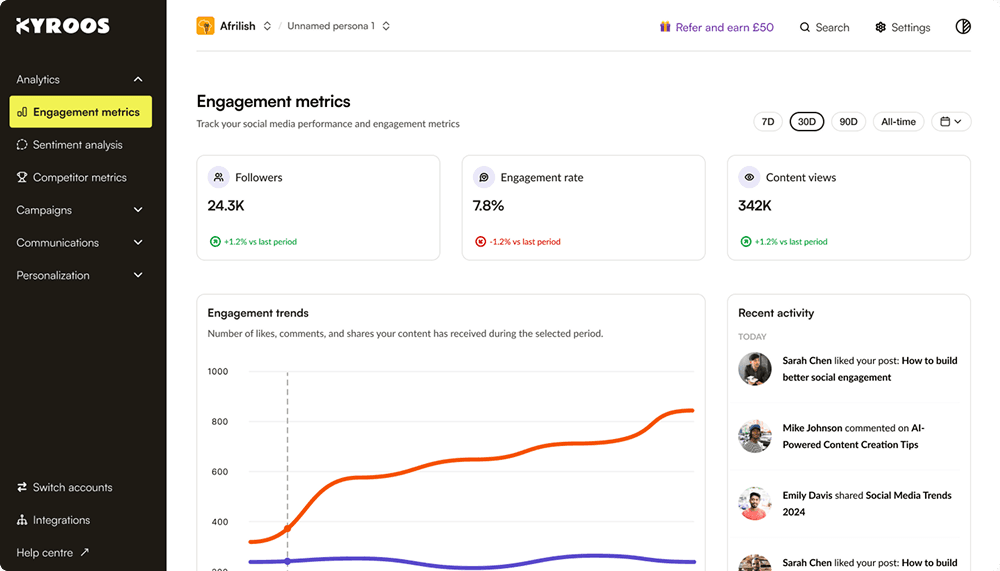Open the Afrilish workspace switcher dropdown
This screenshot has height=571, width=1000.
click(267, 27)
